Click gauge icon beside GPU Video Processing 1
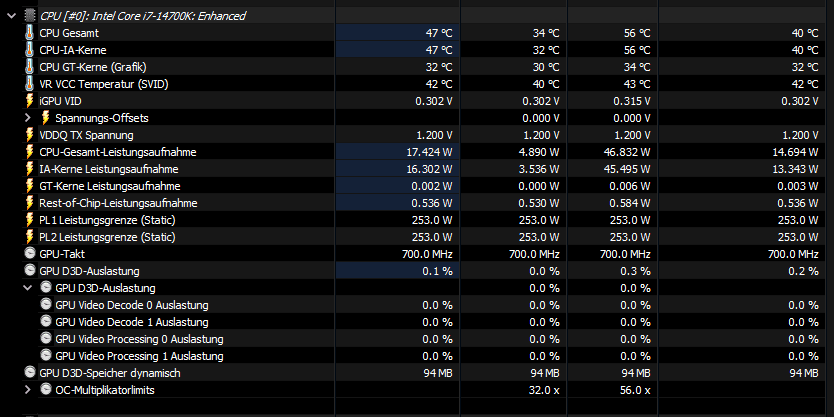The image size is (834, 417). 46,355
